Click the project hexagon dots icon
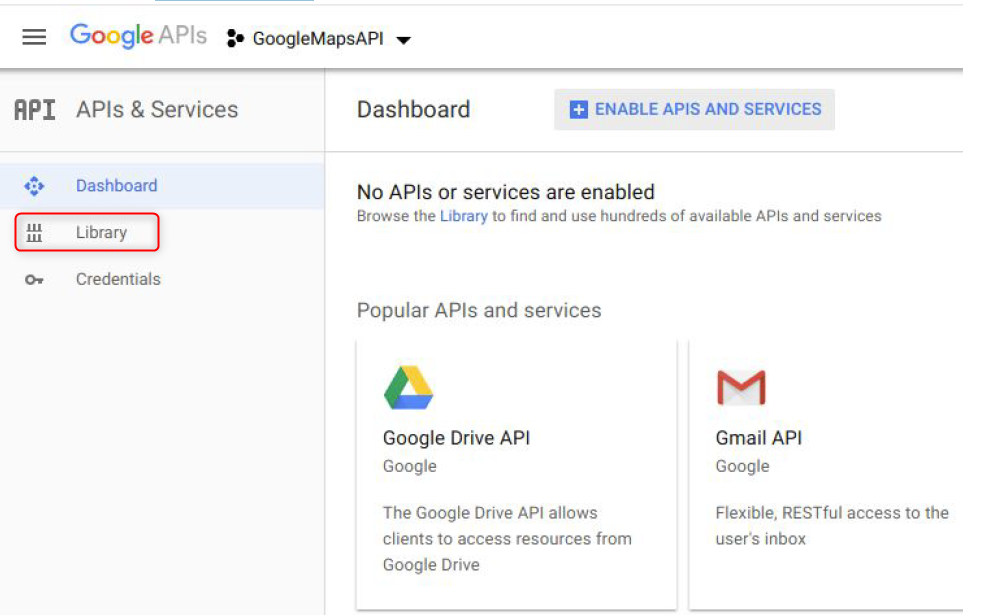The width and height of the screenshot is (984, 615). [x=235, y=38]
